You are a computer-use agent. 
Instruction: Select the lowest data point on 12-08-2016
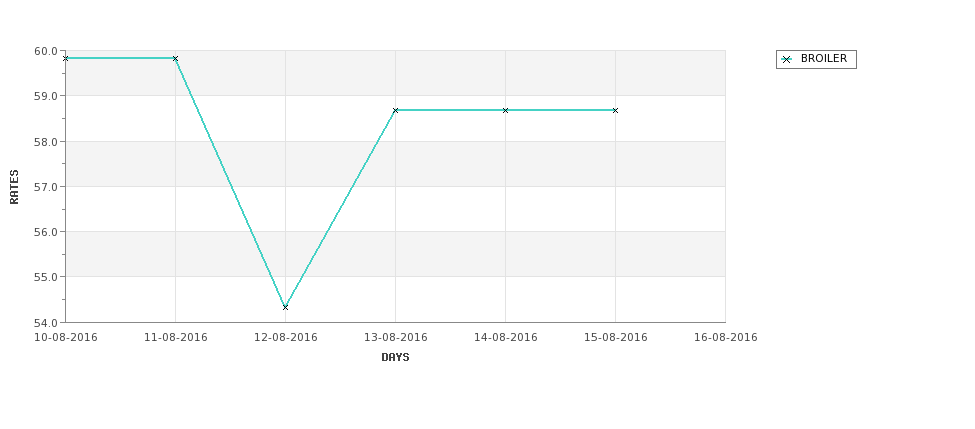coord(285,307)
